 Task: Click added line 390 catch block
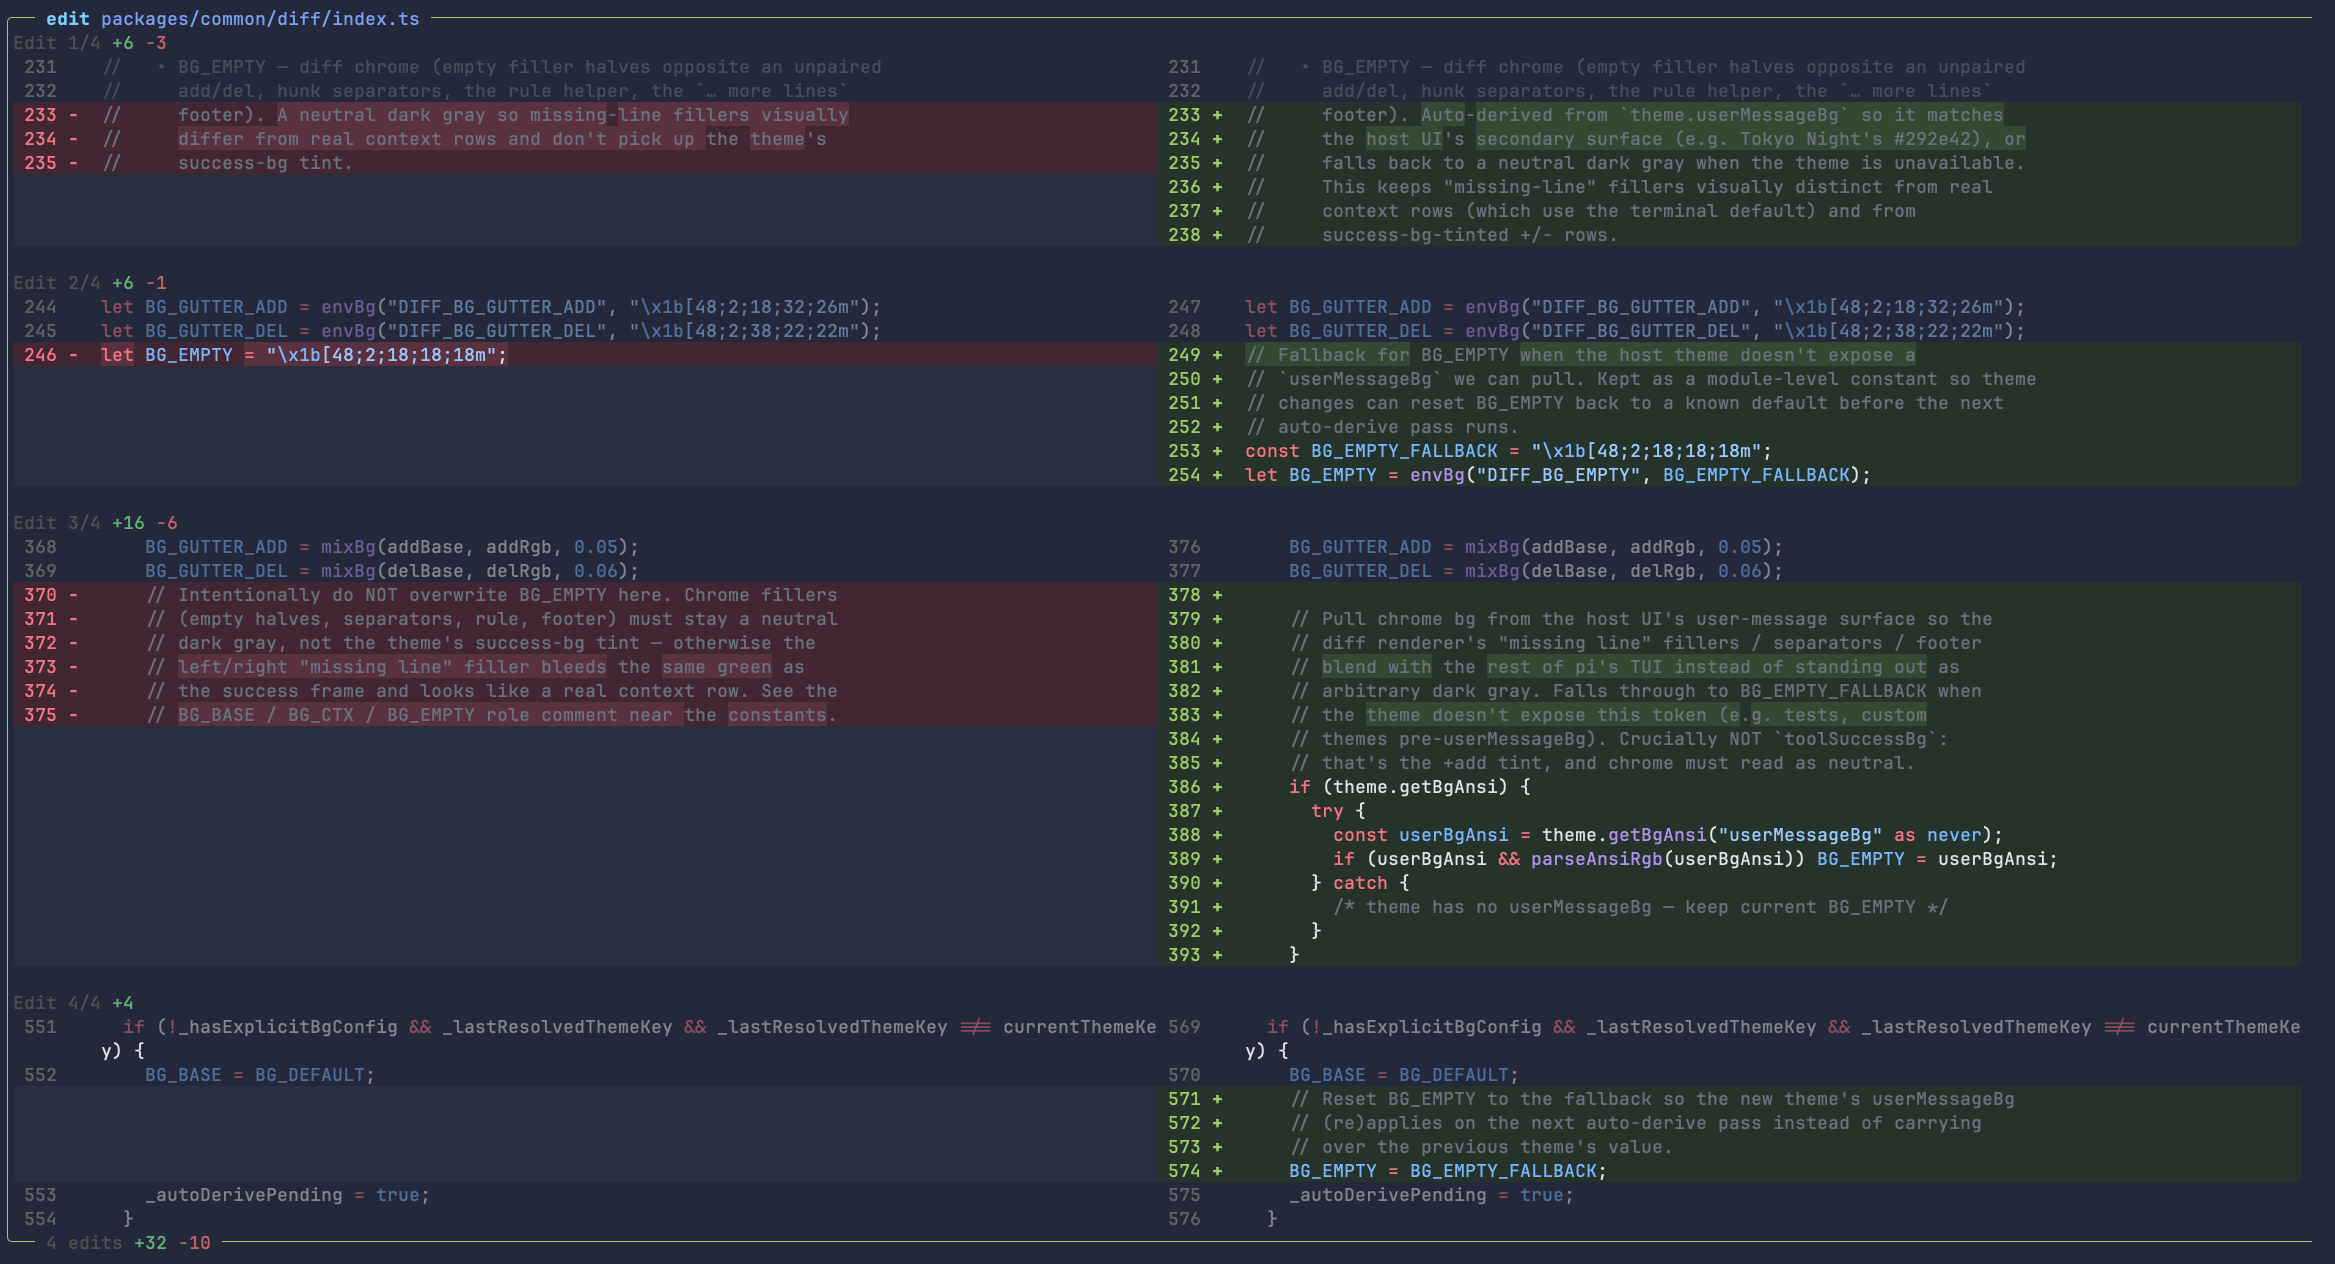tap(1360, 883)
